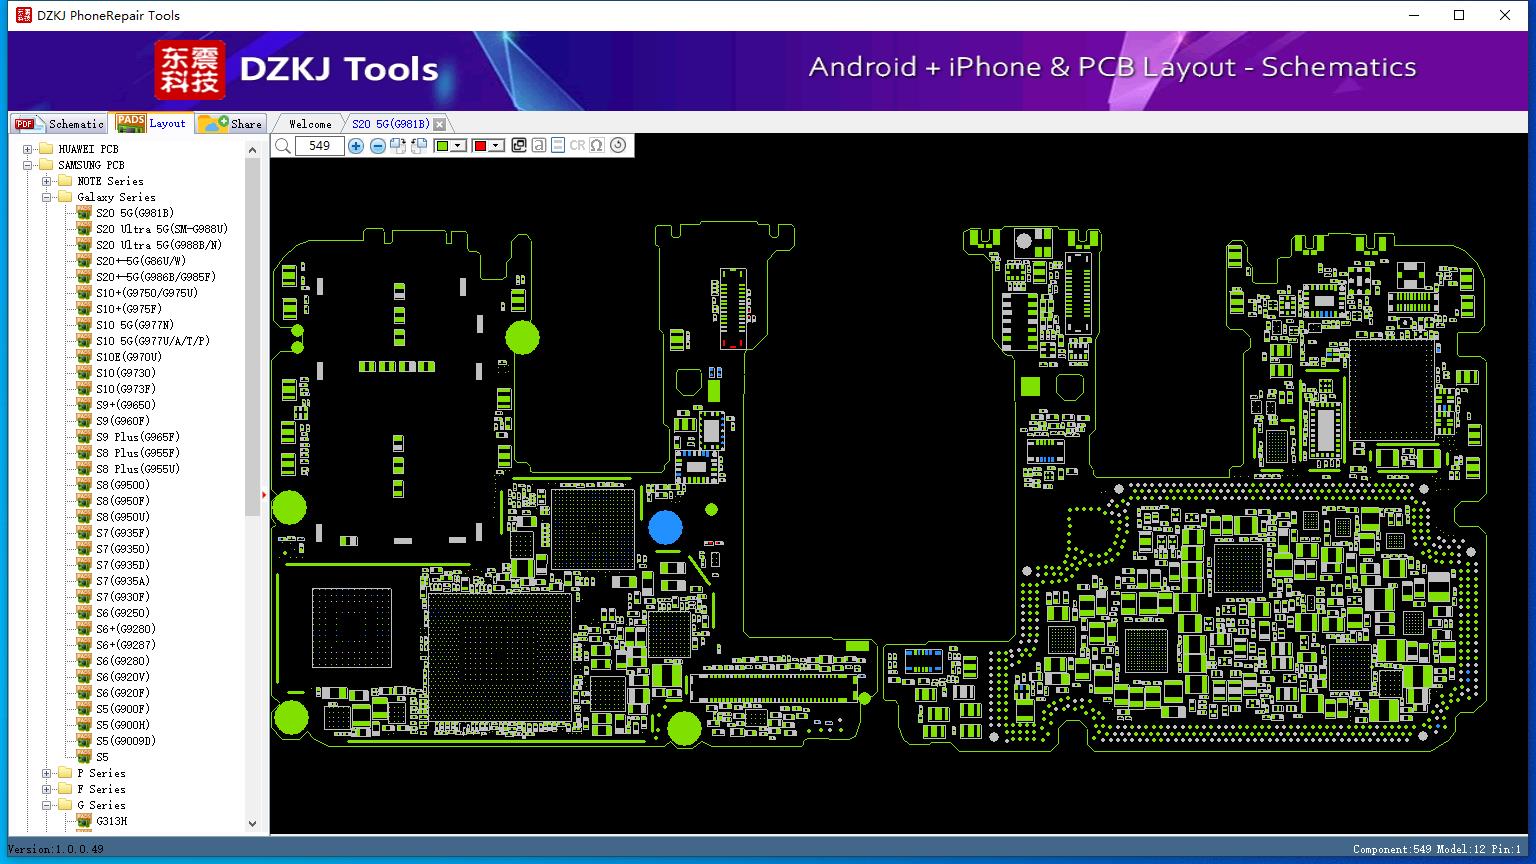Select the S20 5G(G981B) document tab
The height and width of the screenshot is (864, 1536).
point(390,123)
